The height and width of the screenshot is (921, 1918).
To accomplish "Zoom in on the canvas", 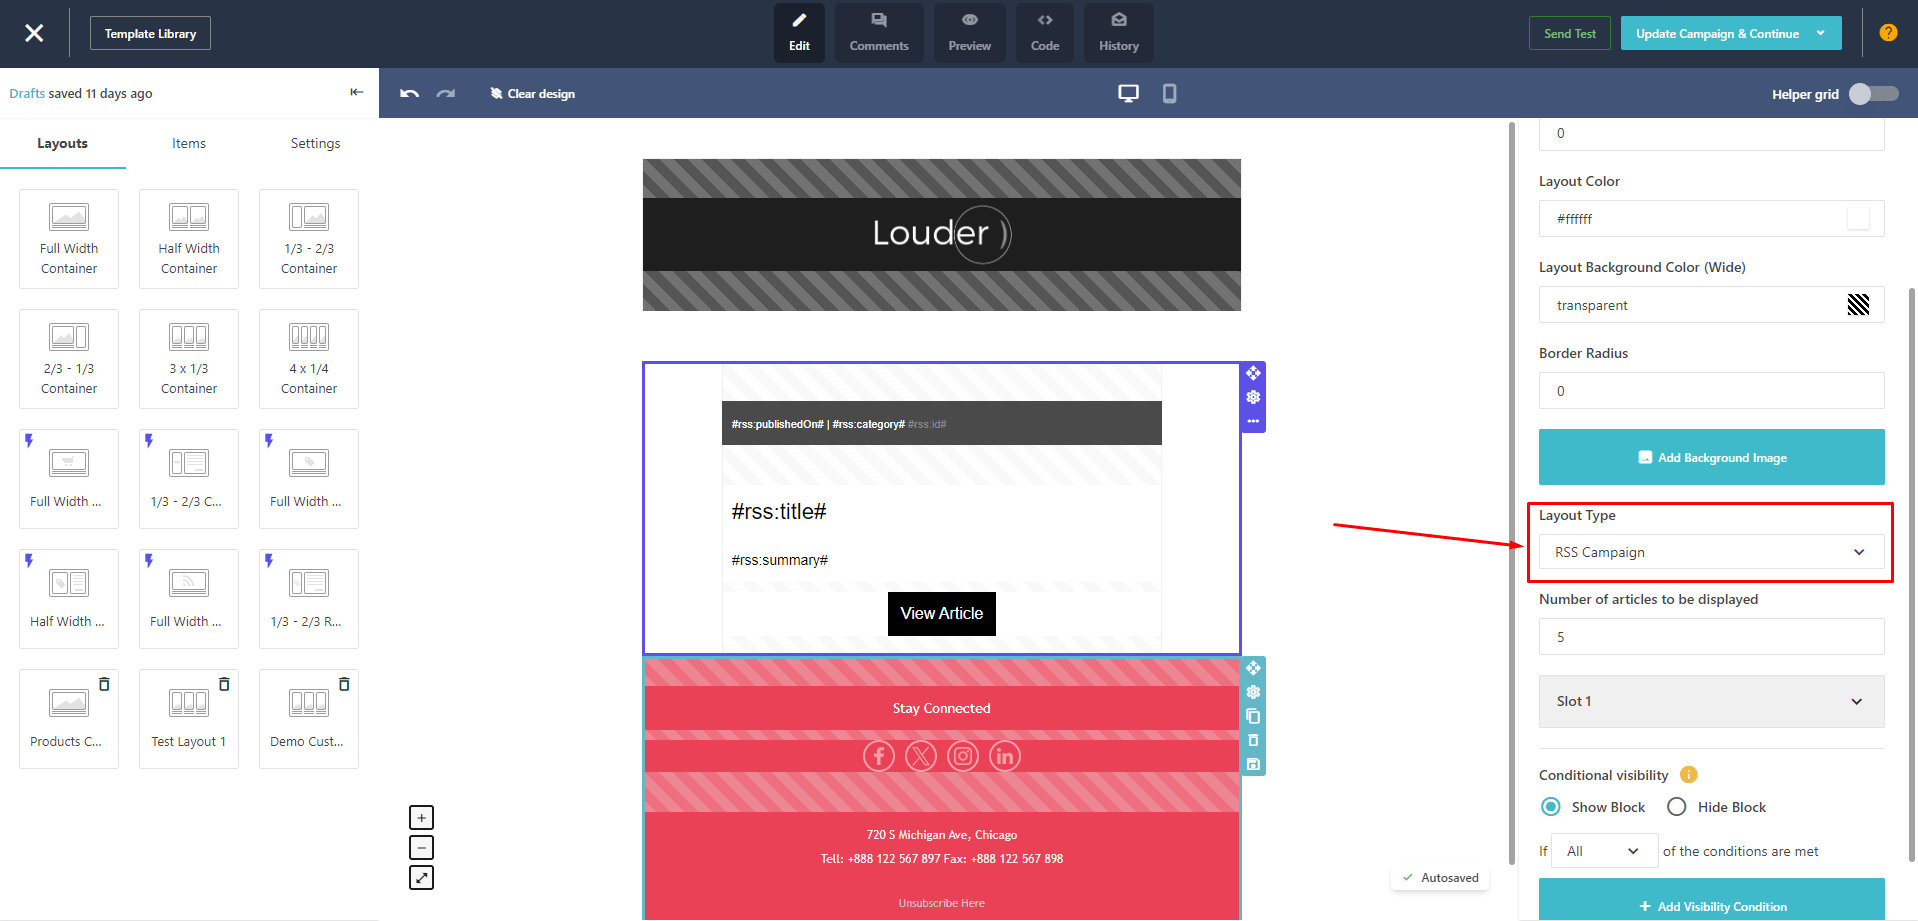I will pyautogui.click(x=422, y=818).
